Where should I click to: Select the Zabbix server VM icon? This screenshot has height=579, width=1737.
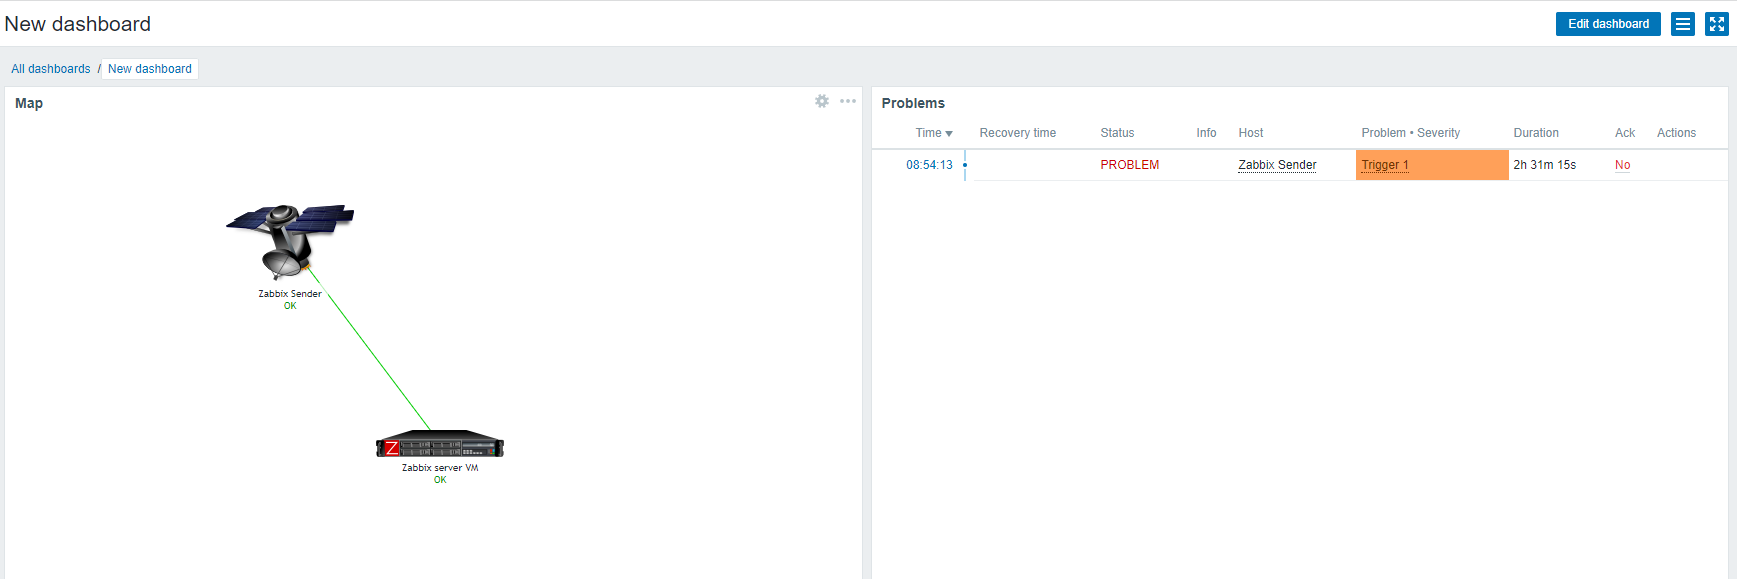coord(440,445)
